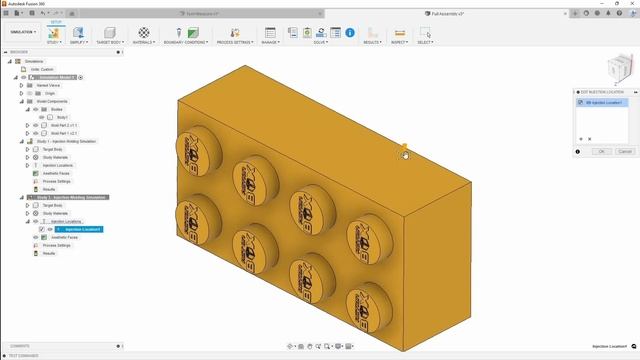640x360 pixels.
Task: Toggle visibility of Body1
Action: pos(42,117)
